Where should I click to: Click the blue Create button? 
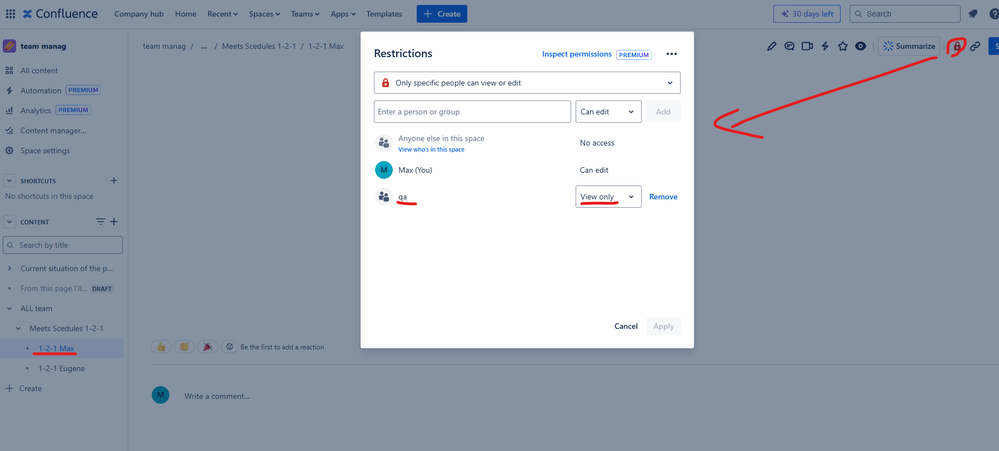pos(442,13)
